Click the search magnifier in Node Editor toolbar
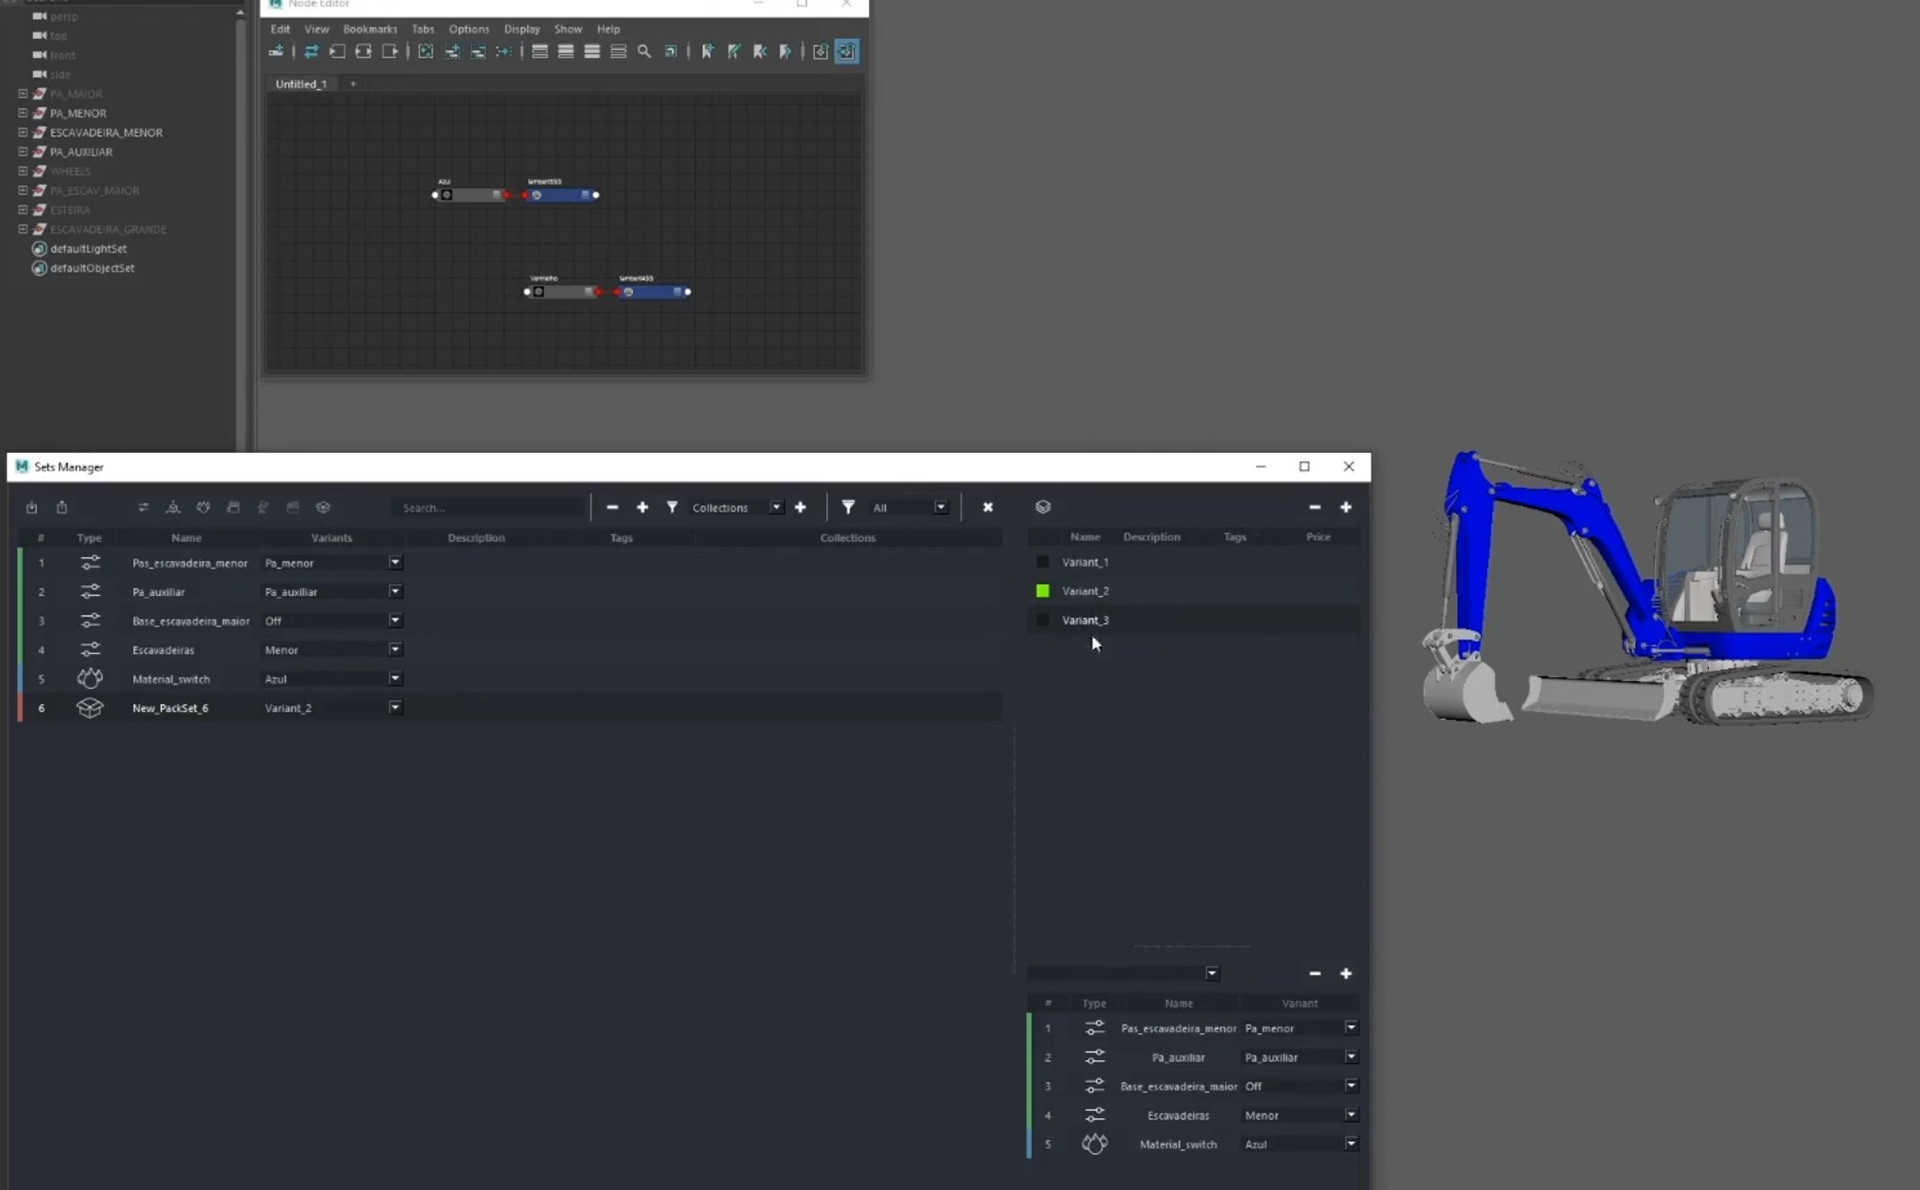 (644, 52)
